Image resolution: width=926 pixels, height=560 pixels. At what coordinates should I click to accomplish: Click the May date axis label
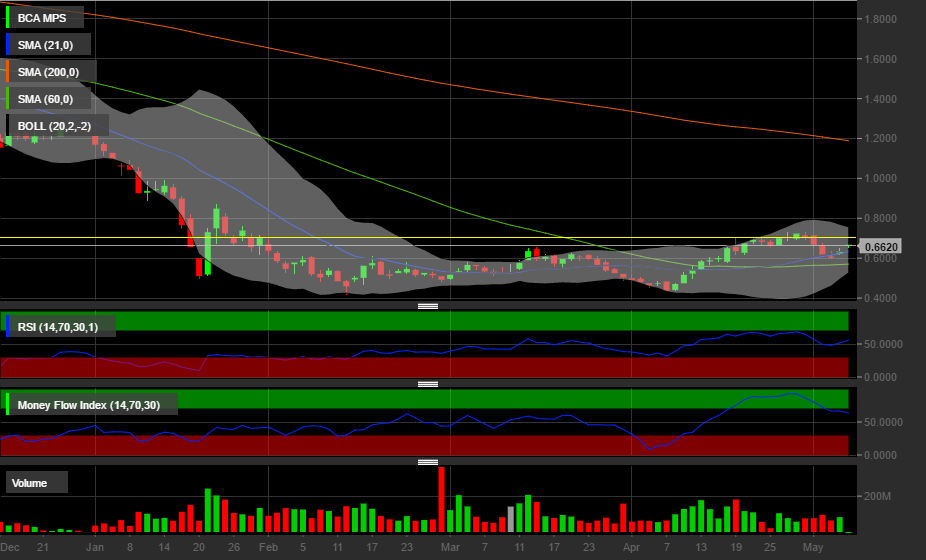point(813,547)
